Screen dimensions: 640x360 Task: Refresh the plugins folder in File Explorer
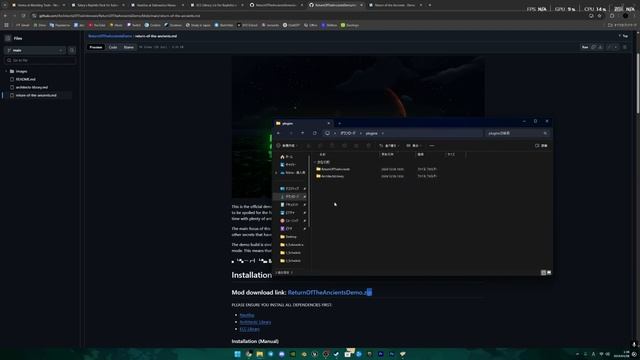(315, 133)
